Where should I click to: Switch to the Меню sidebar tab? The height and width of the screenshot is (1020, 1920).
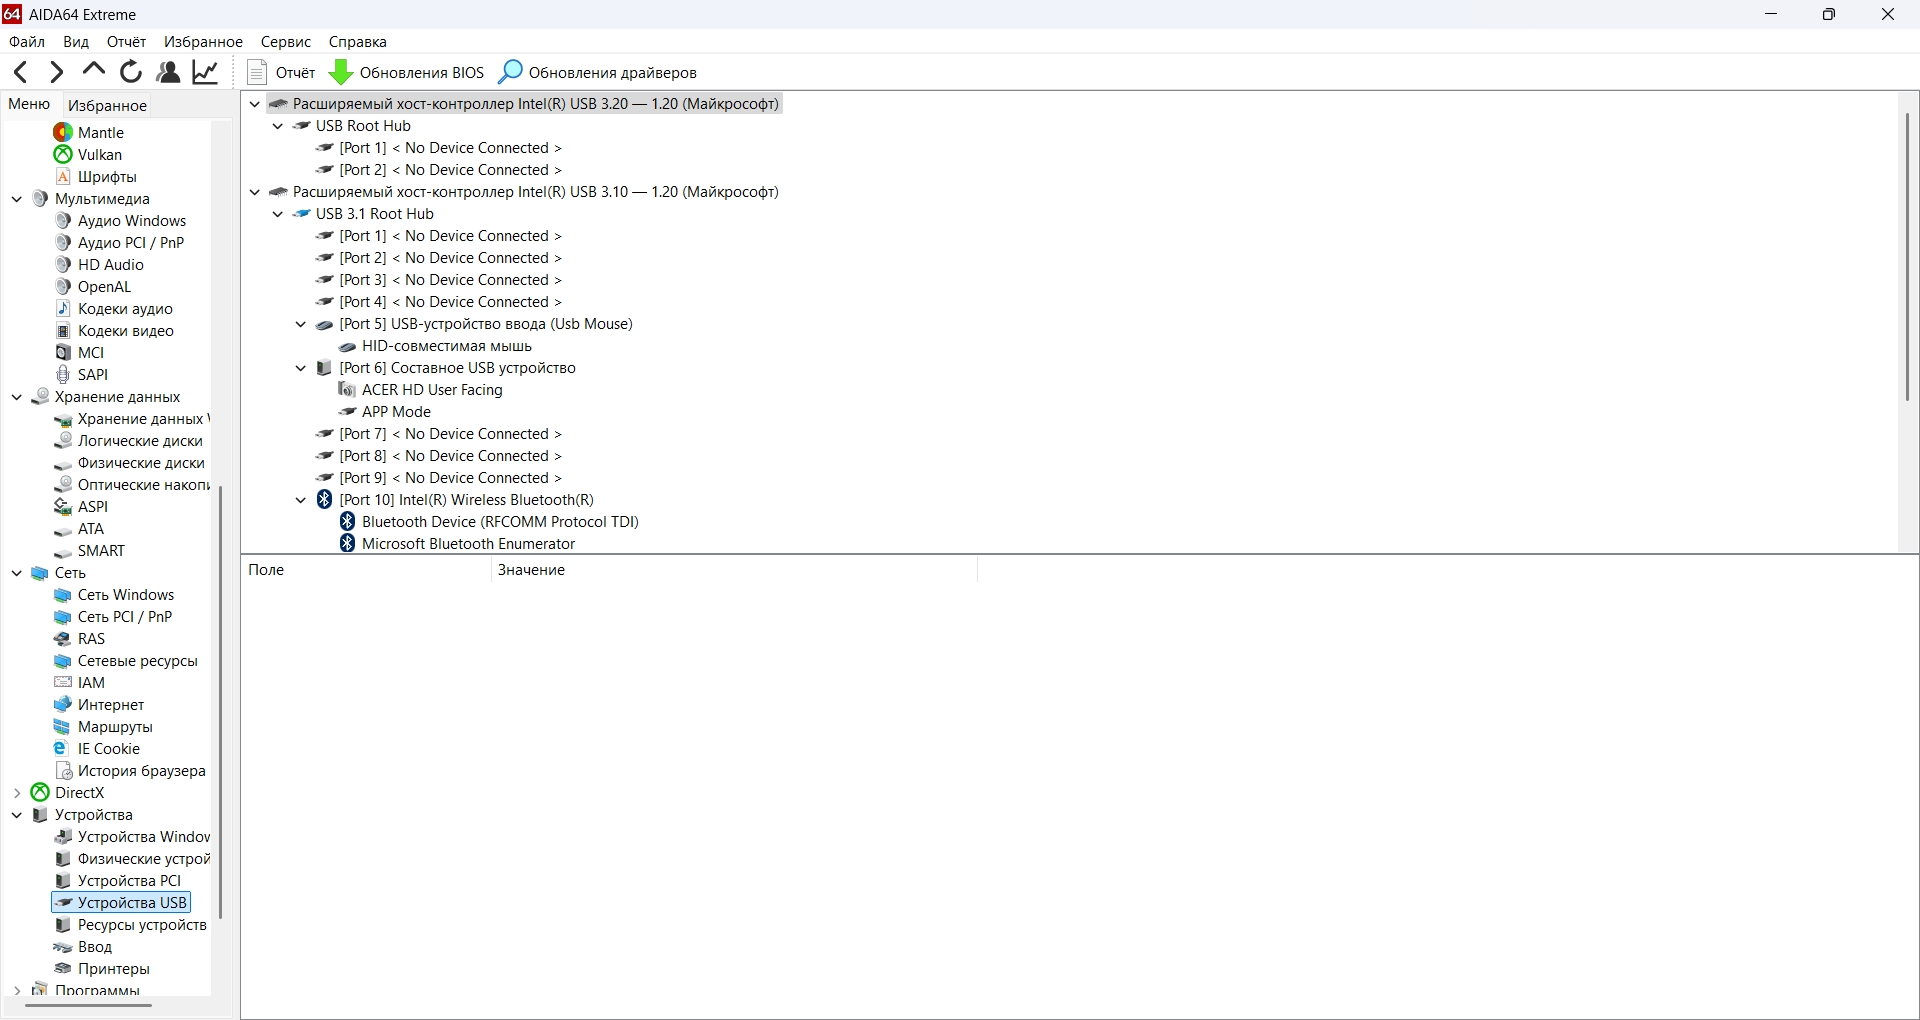29,104
